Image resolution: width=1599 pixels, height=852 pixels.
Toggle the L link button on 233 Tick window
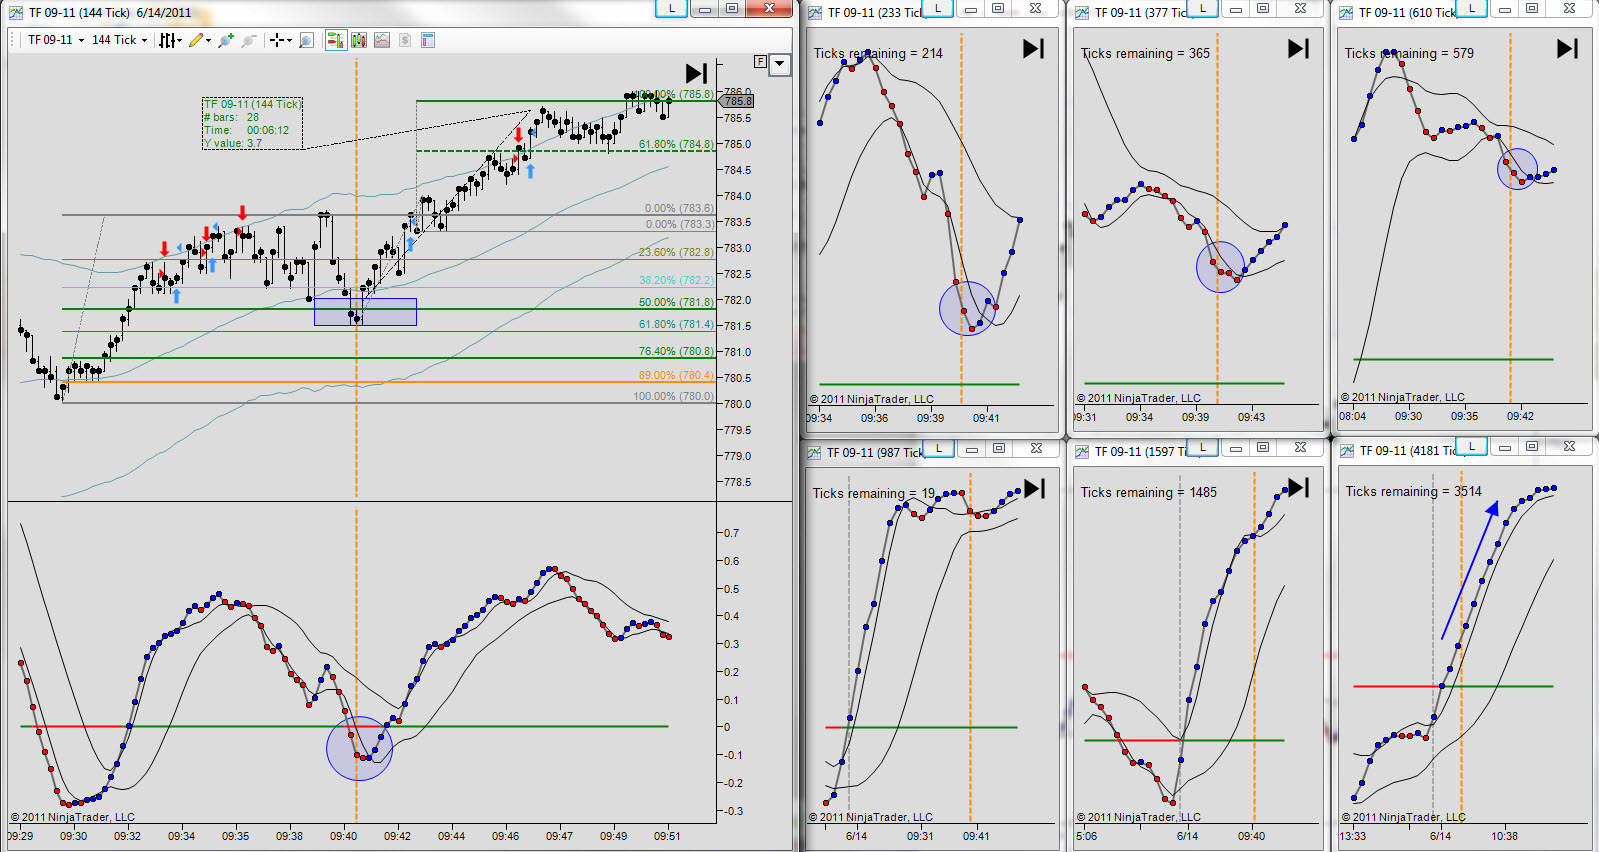pyautogui.click(x=938, y=8)
